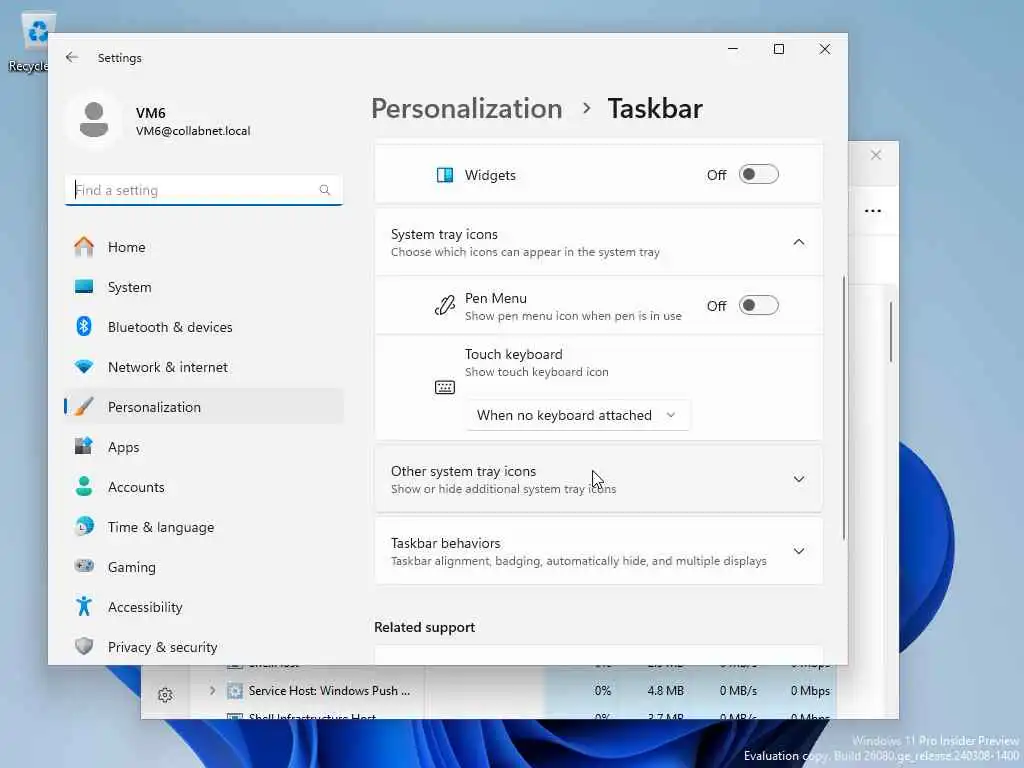The height and width of the screenshot is (768, 1024).
Task: Click the Accounts person icon
Action: (84, 487)
